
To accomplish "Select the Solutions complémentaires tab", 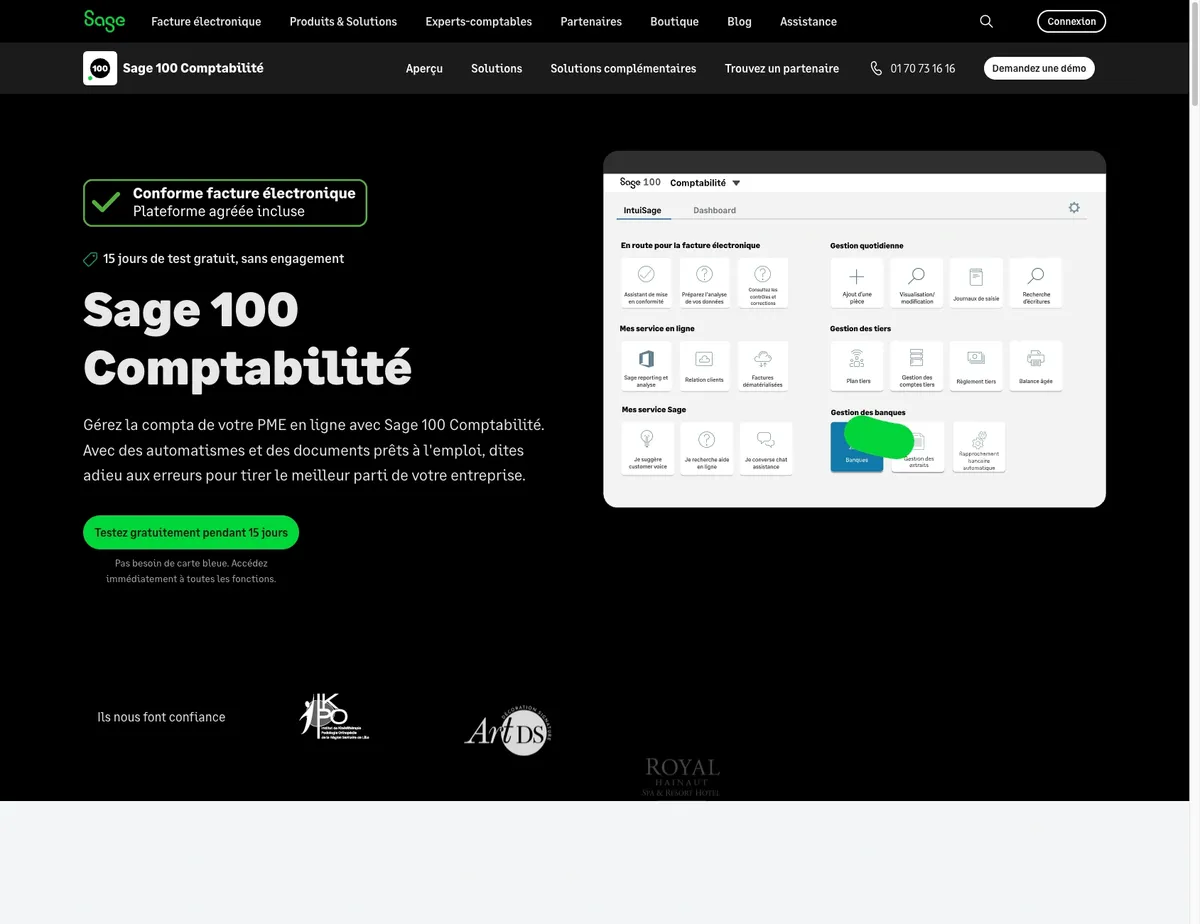I will [x=623, y=68].
